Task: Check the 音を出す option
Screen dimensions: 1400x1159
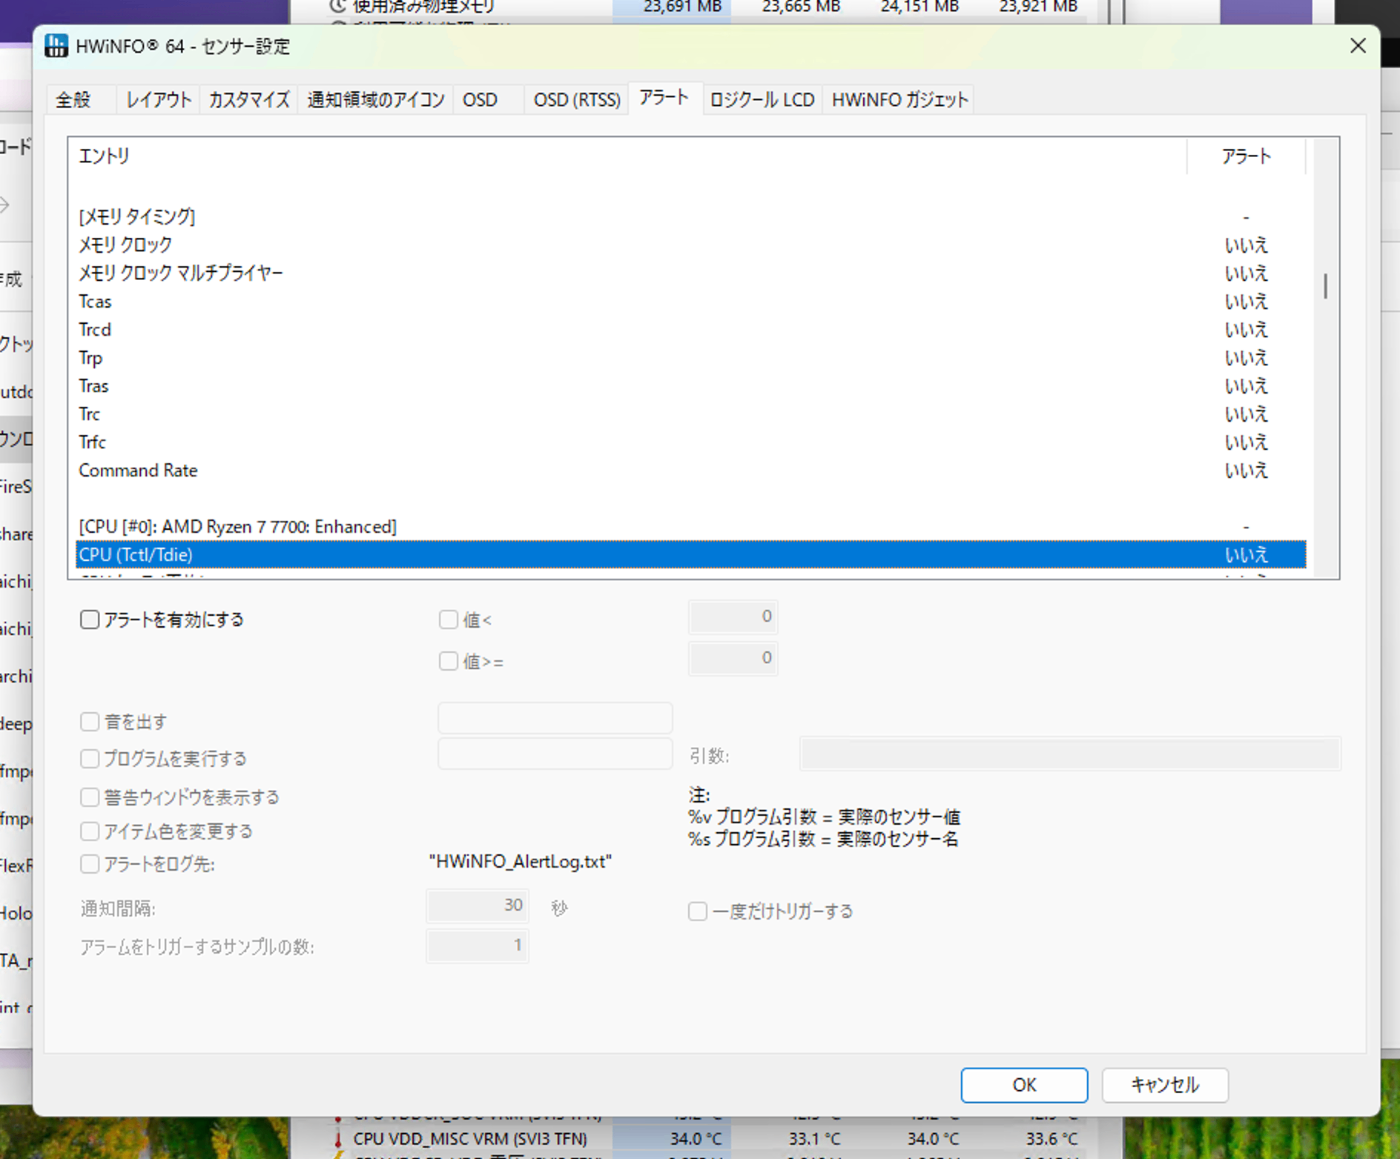Action: click(x=90, y=721)
